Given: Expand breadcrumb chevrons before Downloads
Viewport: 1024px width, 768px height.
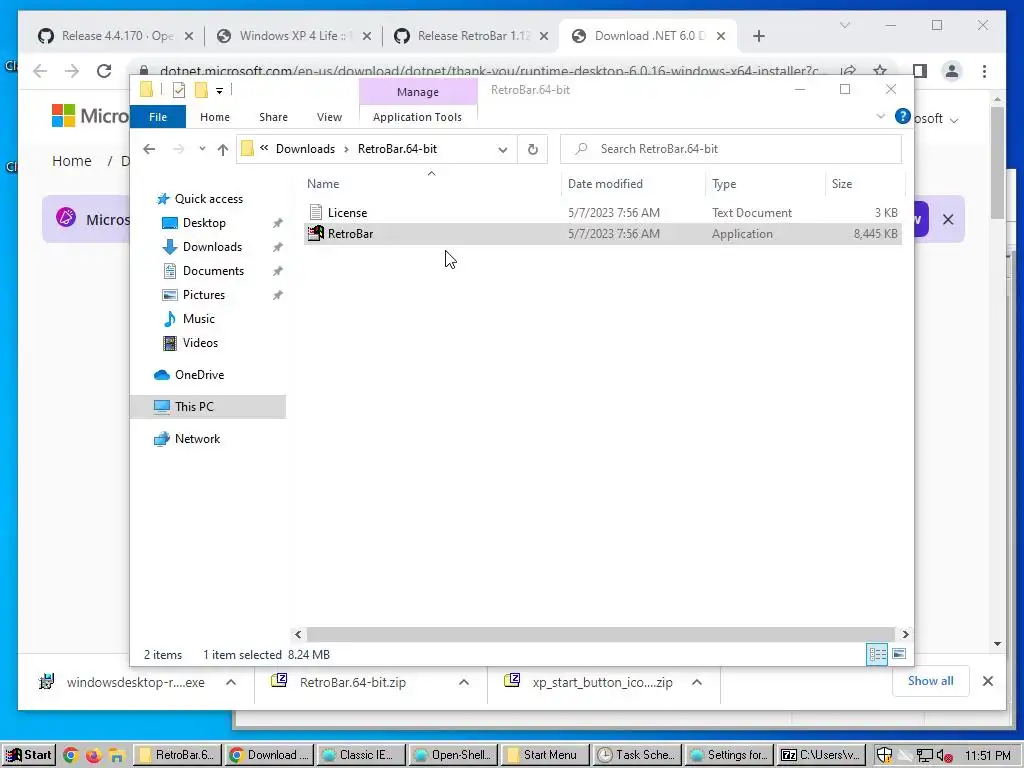Looking at the screenshot, I should (x=264, y=148).
